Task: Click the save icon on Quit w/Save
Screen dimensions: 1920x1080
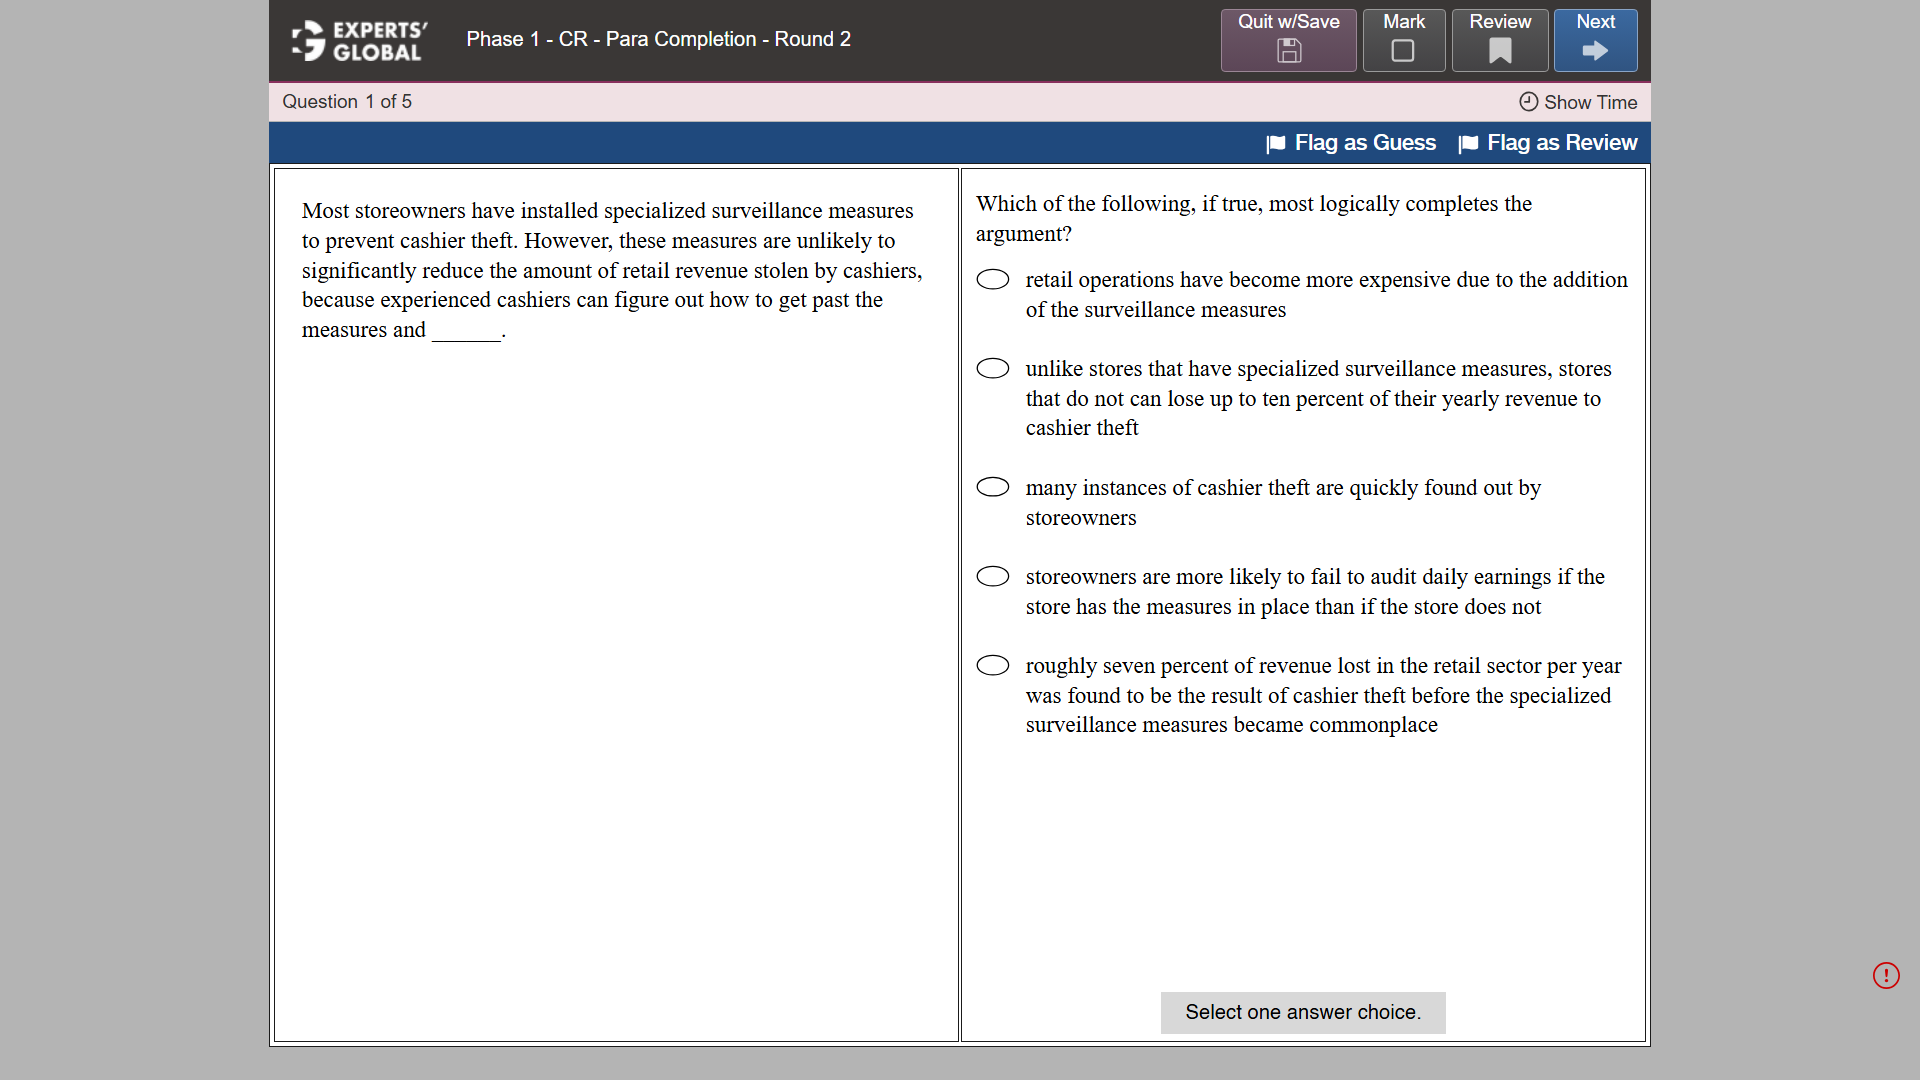Action: pos(1288,52)
